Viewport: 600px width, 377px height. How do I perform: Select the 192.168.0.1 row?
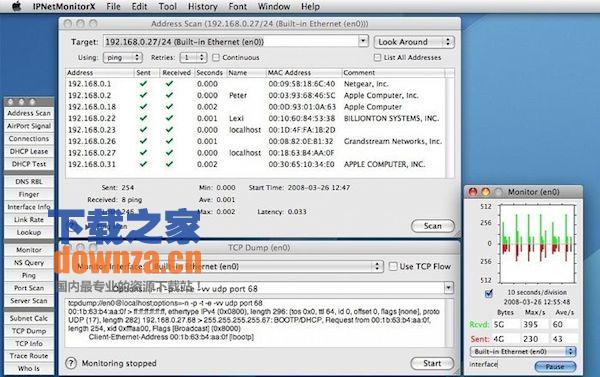tap(255, 84)
